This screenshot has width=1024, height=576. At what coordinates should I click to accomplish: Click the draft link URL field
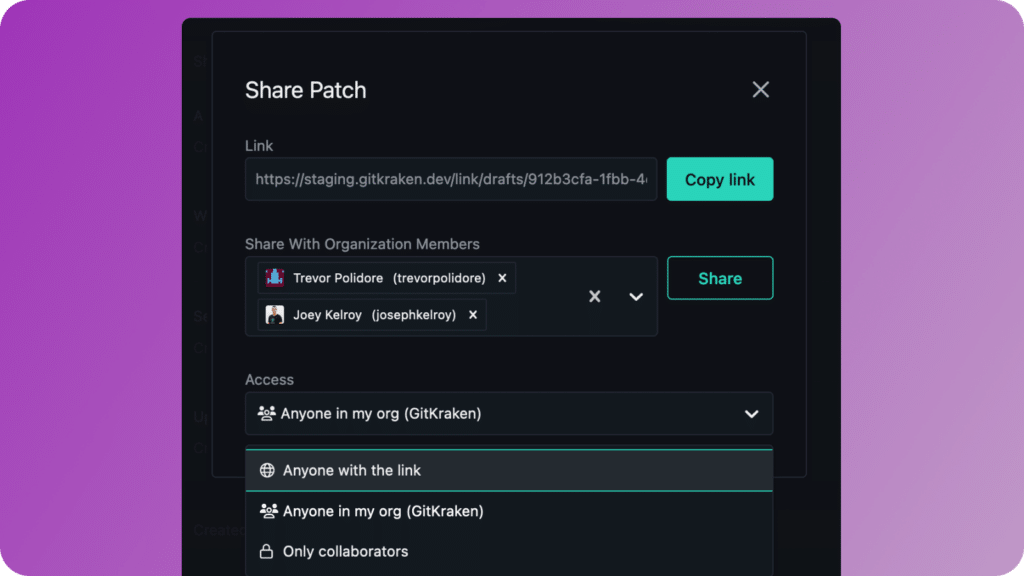[451, 179]
